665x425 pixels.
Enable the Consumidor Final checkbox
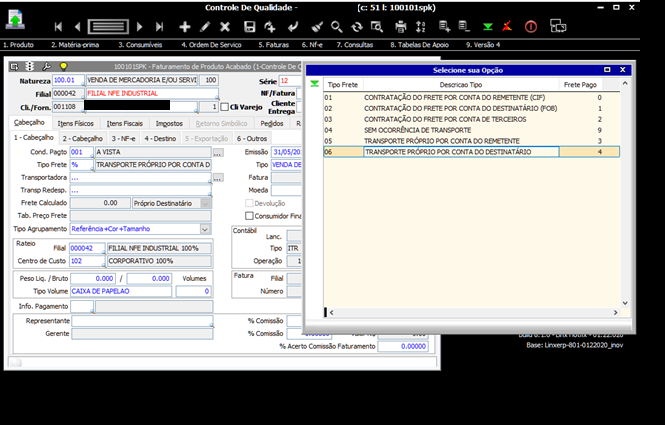click(x=249, y=215)
